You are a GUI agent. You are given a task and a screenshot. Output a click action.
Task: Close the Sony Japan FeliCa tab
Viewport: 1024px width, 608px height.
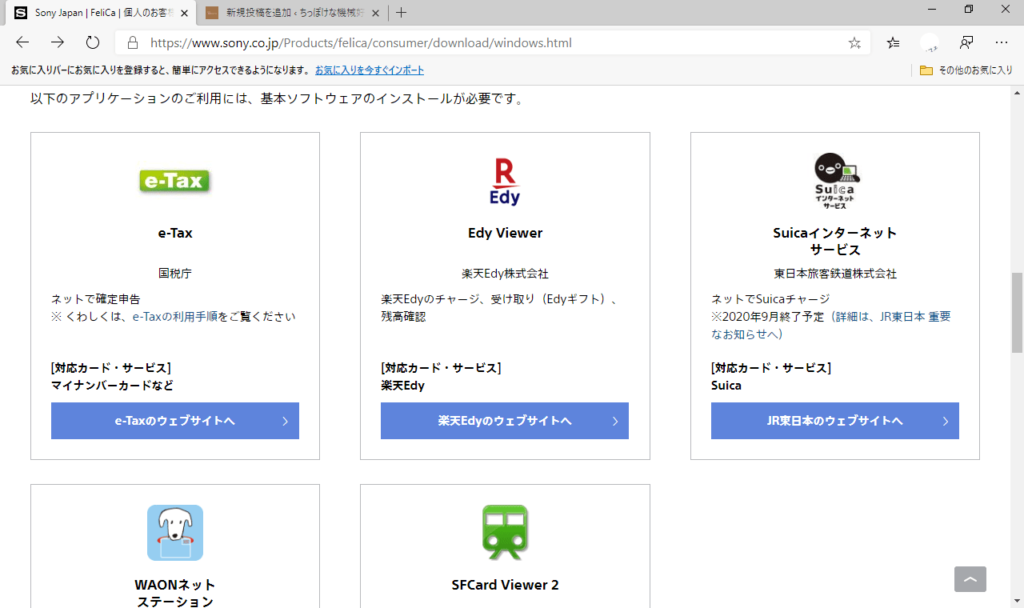(x=184, y=13)
